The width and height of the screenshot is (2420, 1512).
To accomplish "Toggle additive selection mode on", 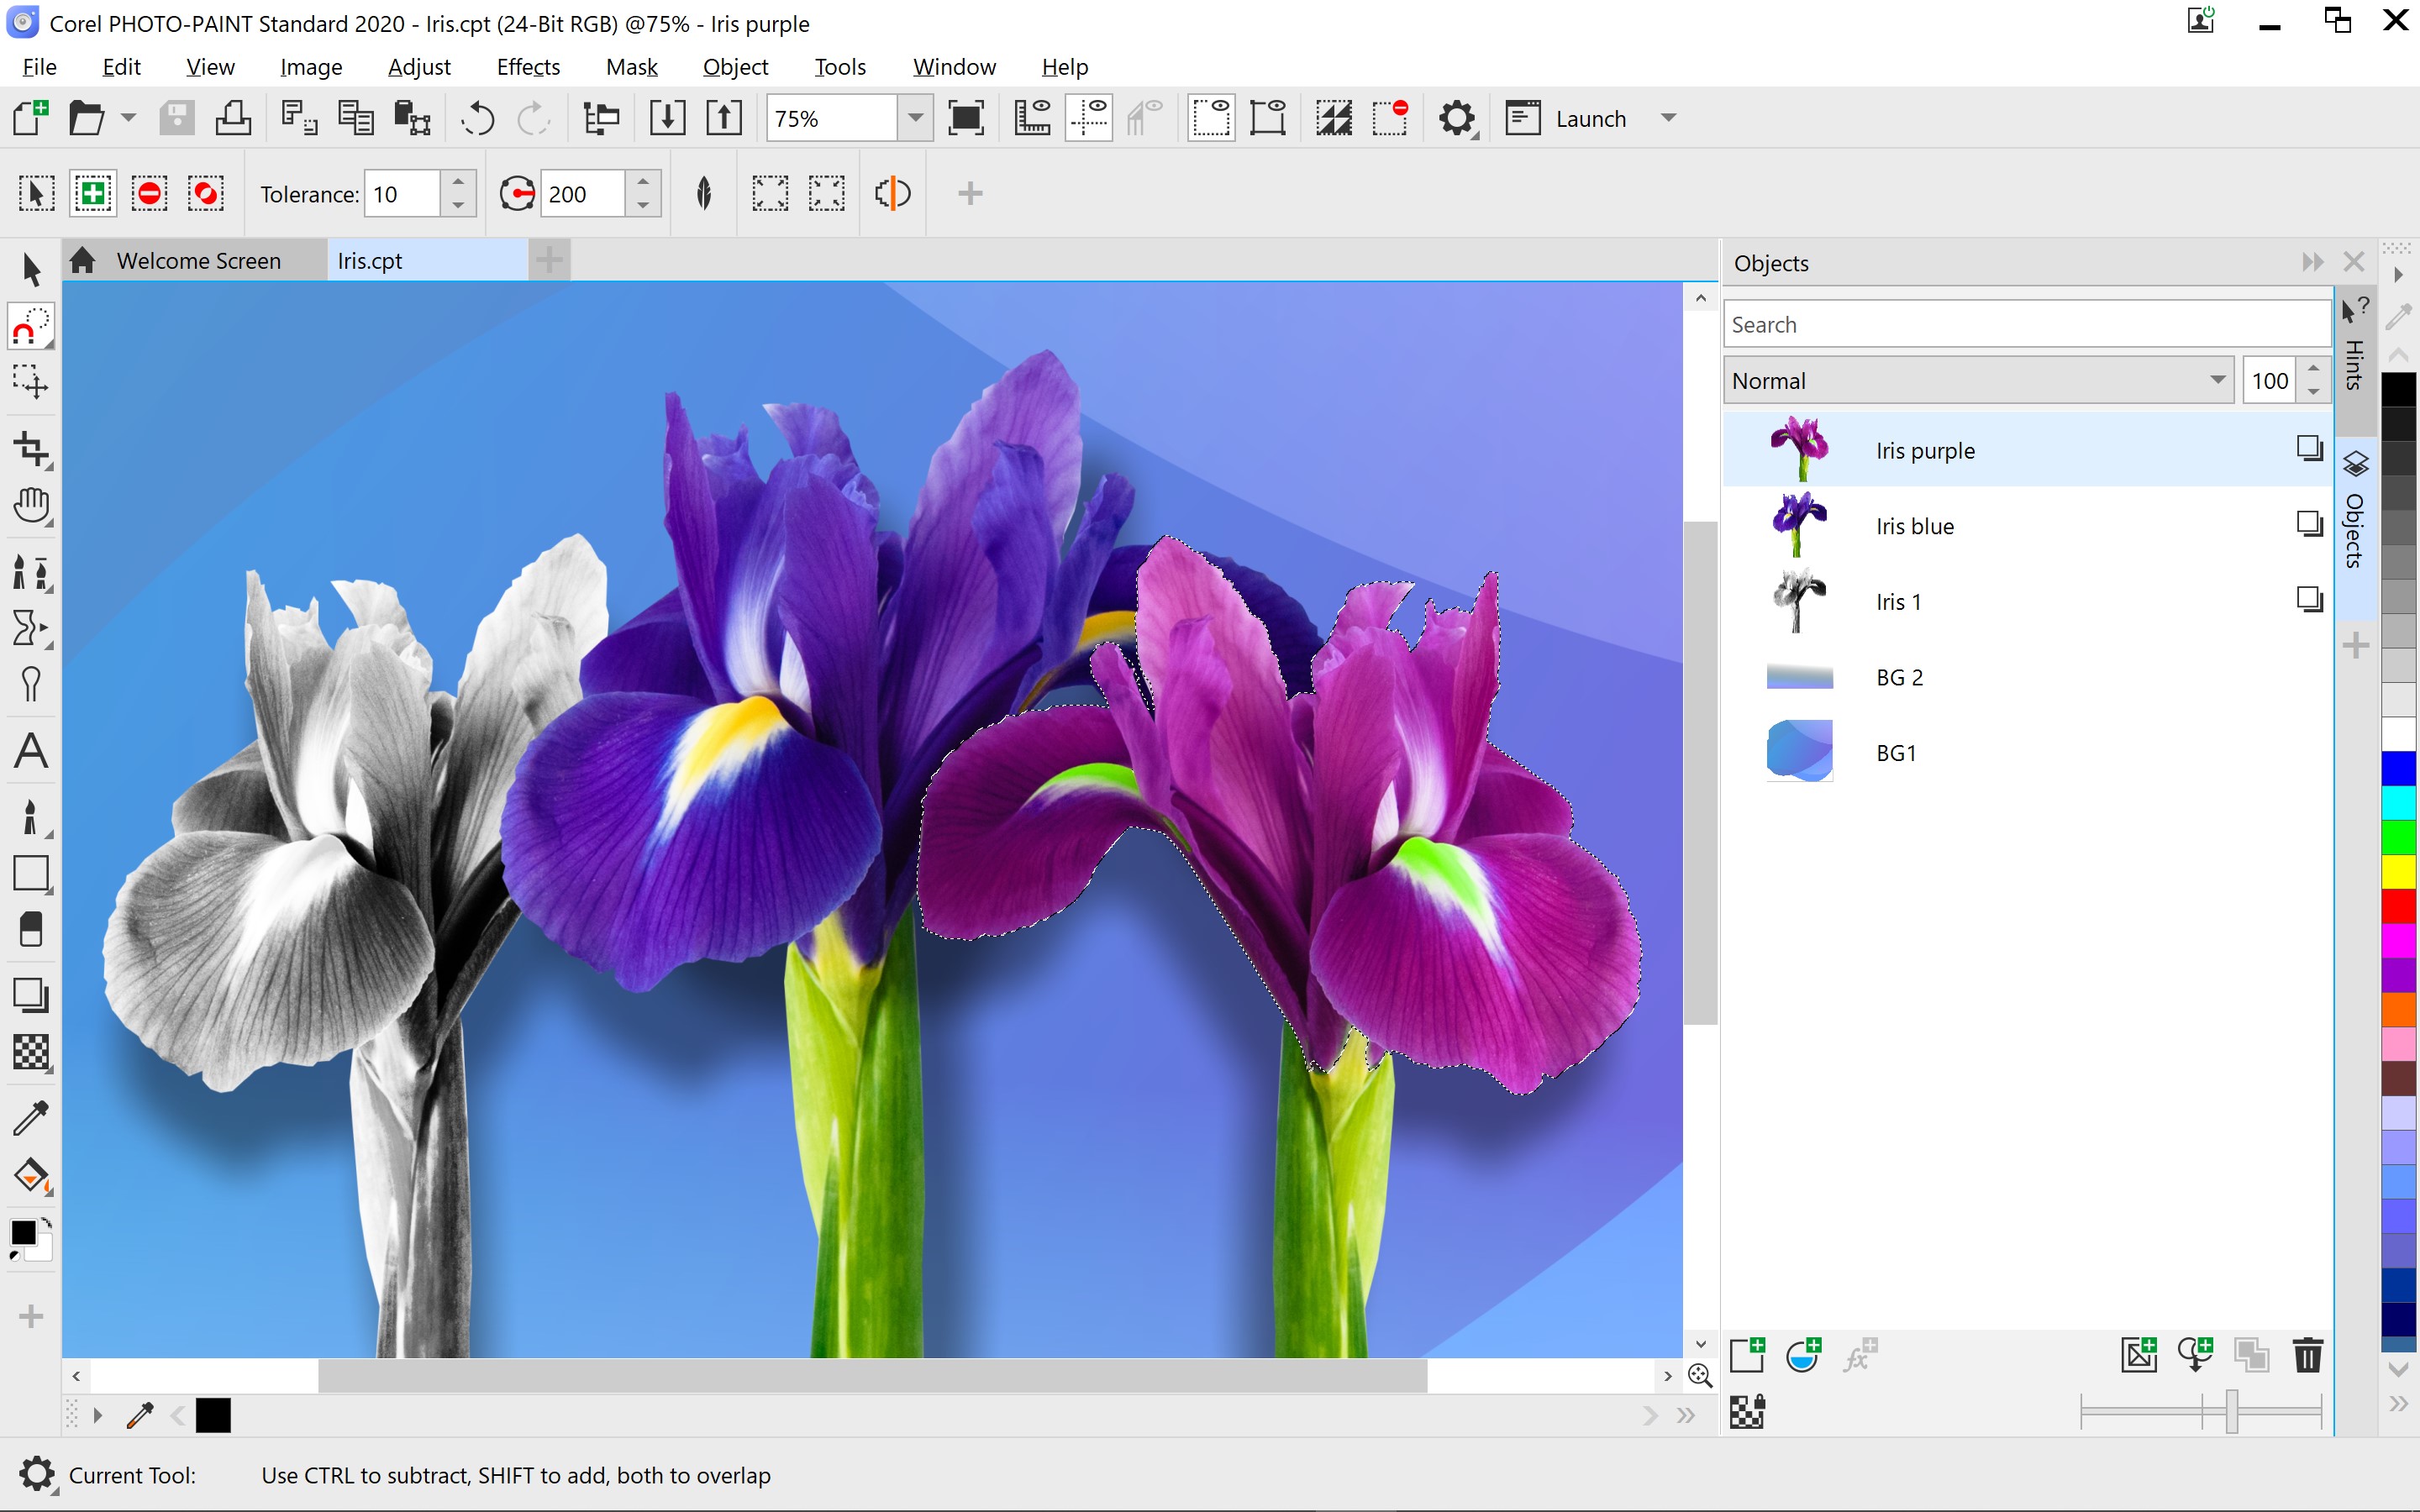I will coord(94,193).
